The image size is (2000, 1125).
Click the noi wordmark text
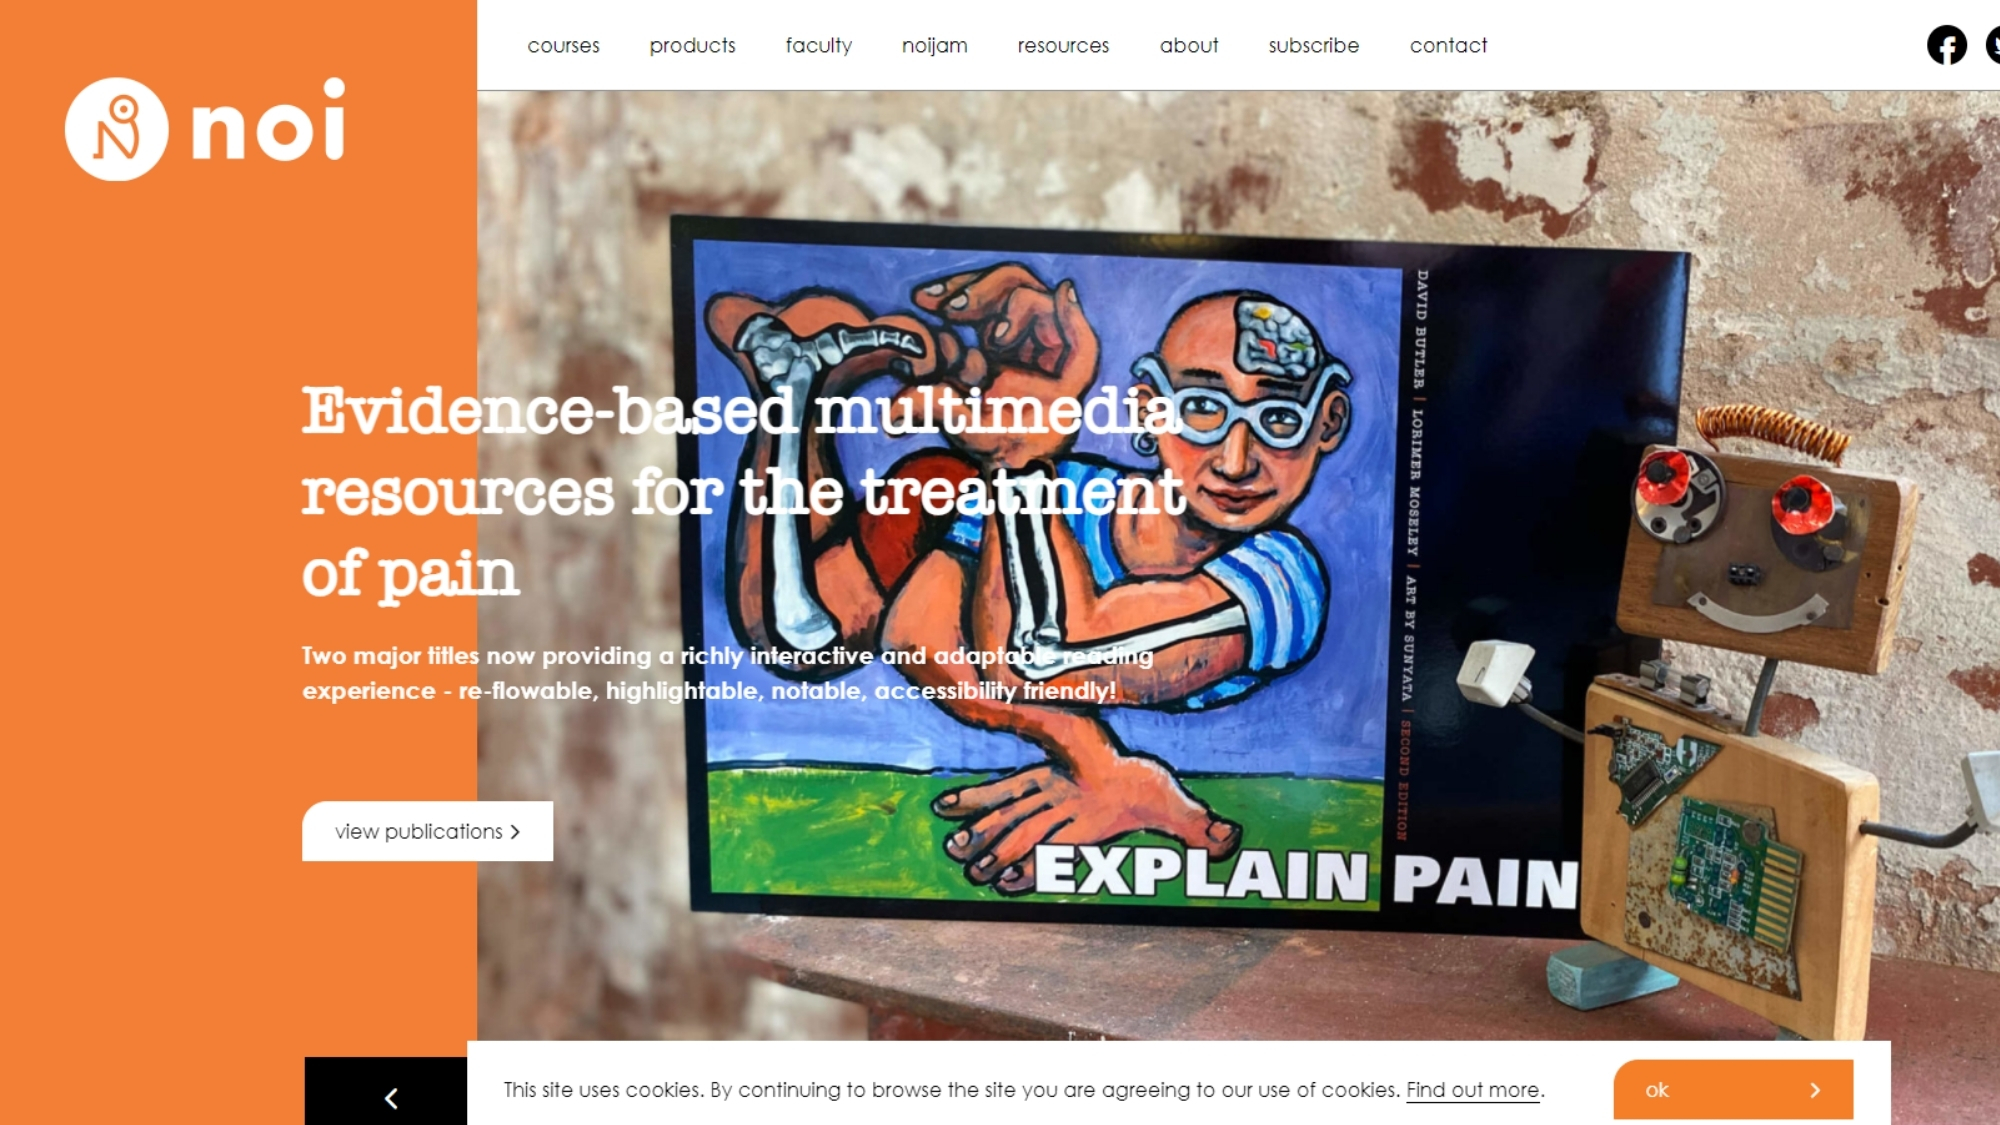tap(267, 121)
